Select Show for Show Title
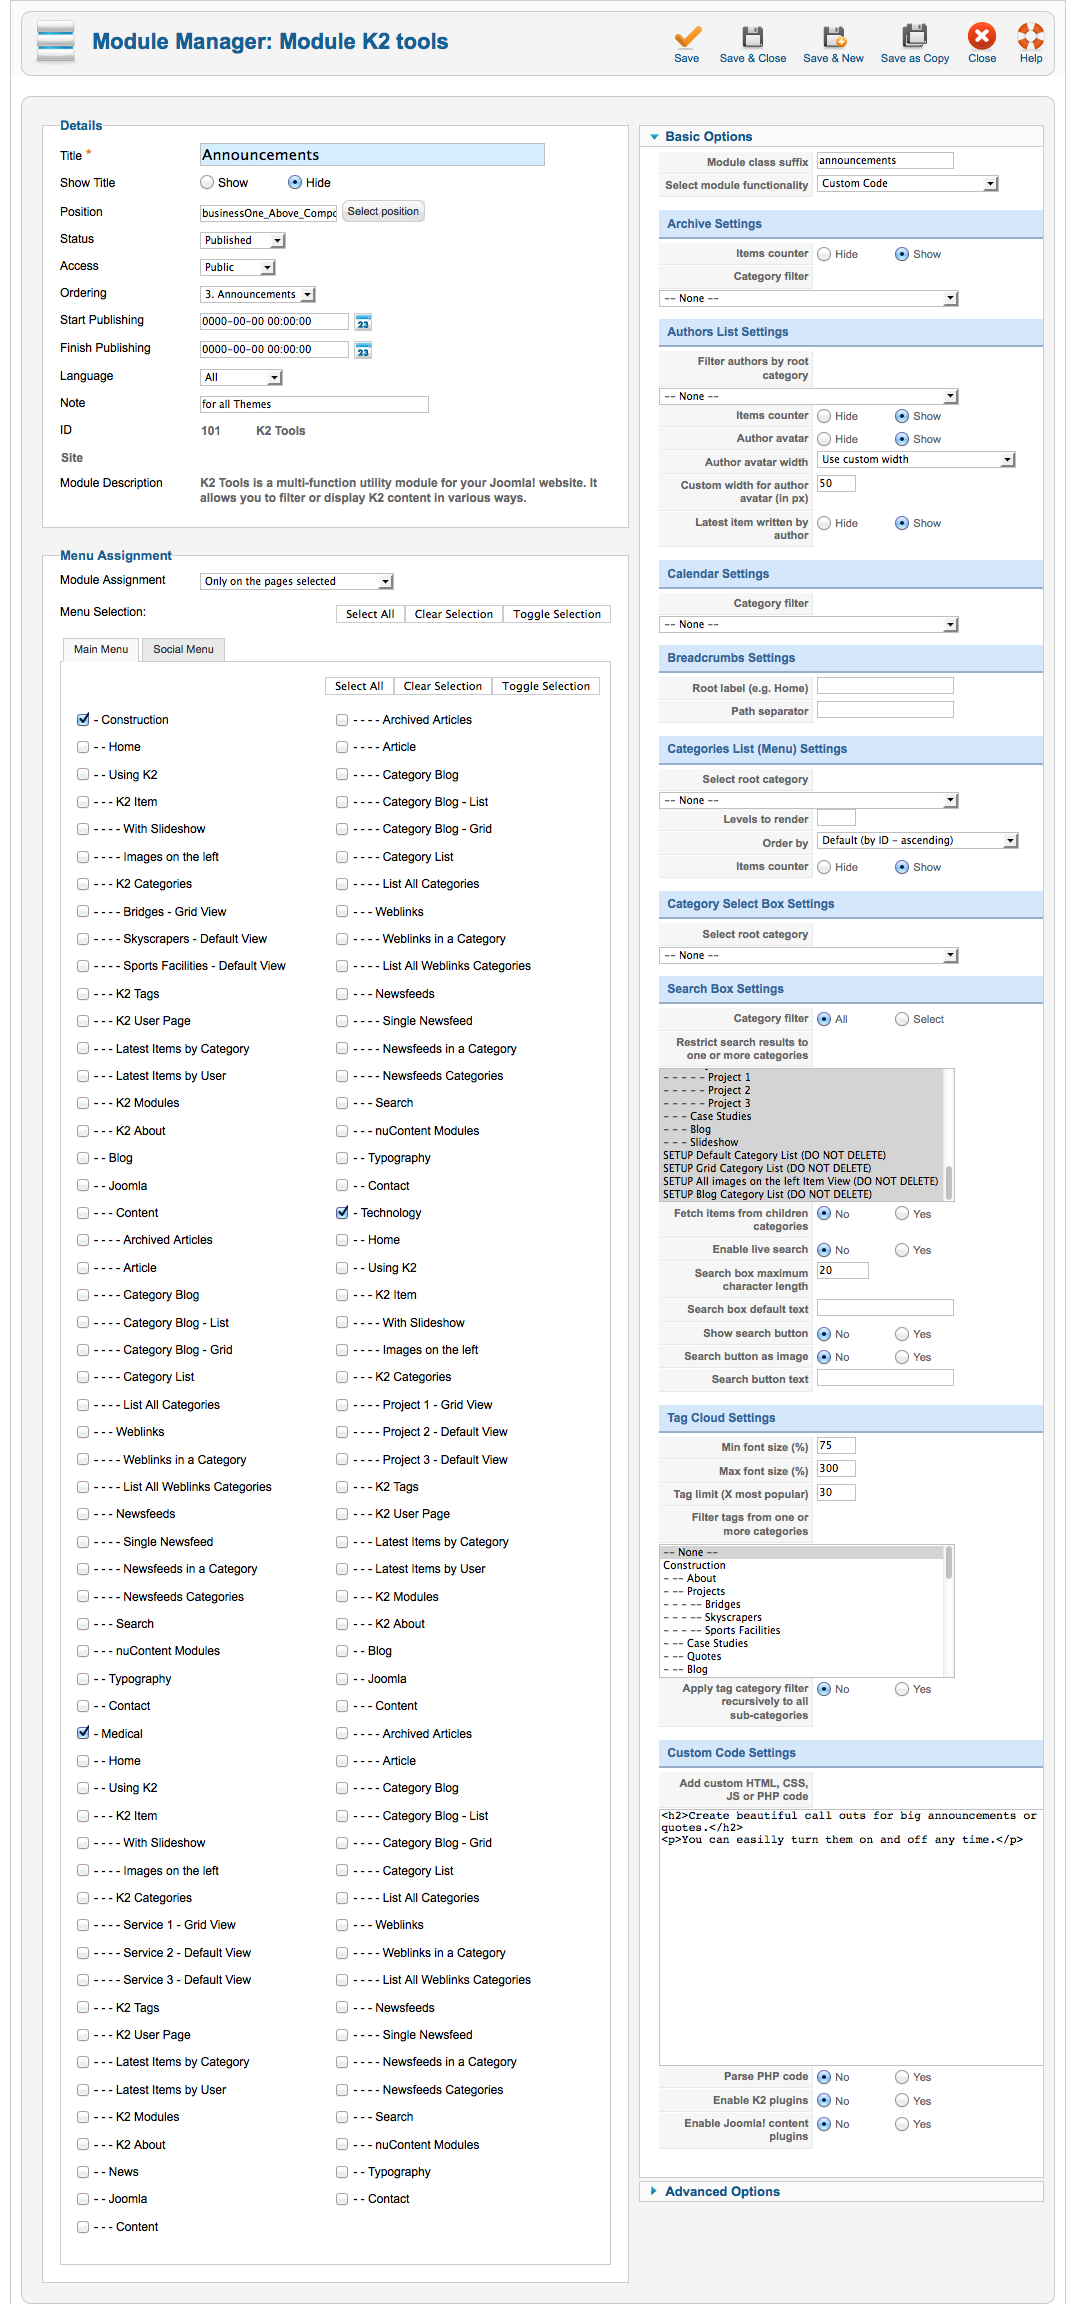The image size is (1076, 2304). pos(207,182)
